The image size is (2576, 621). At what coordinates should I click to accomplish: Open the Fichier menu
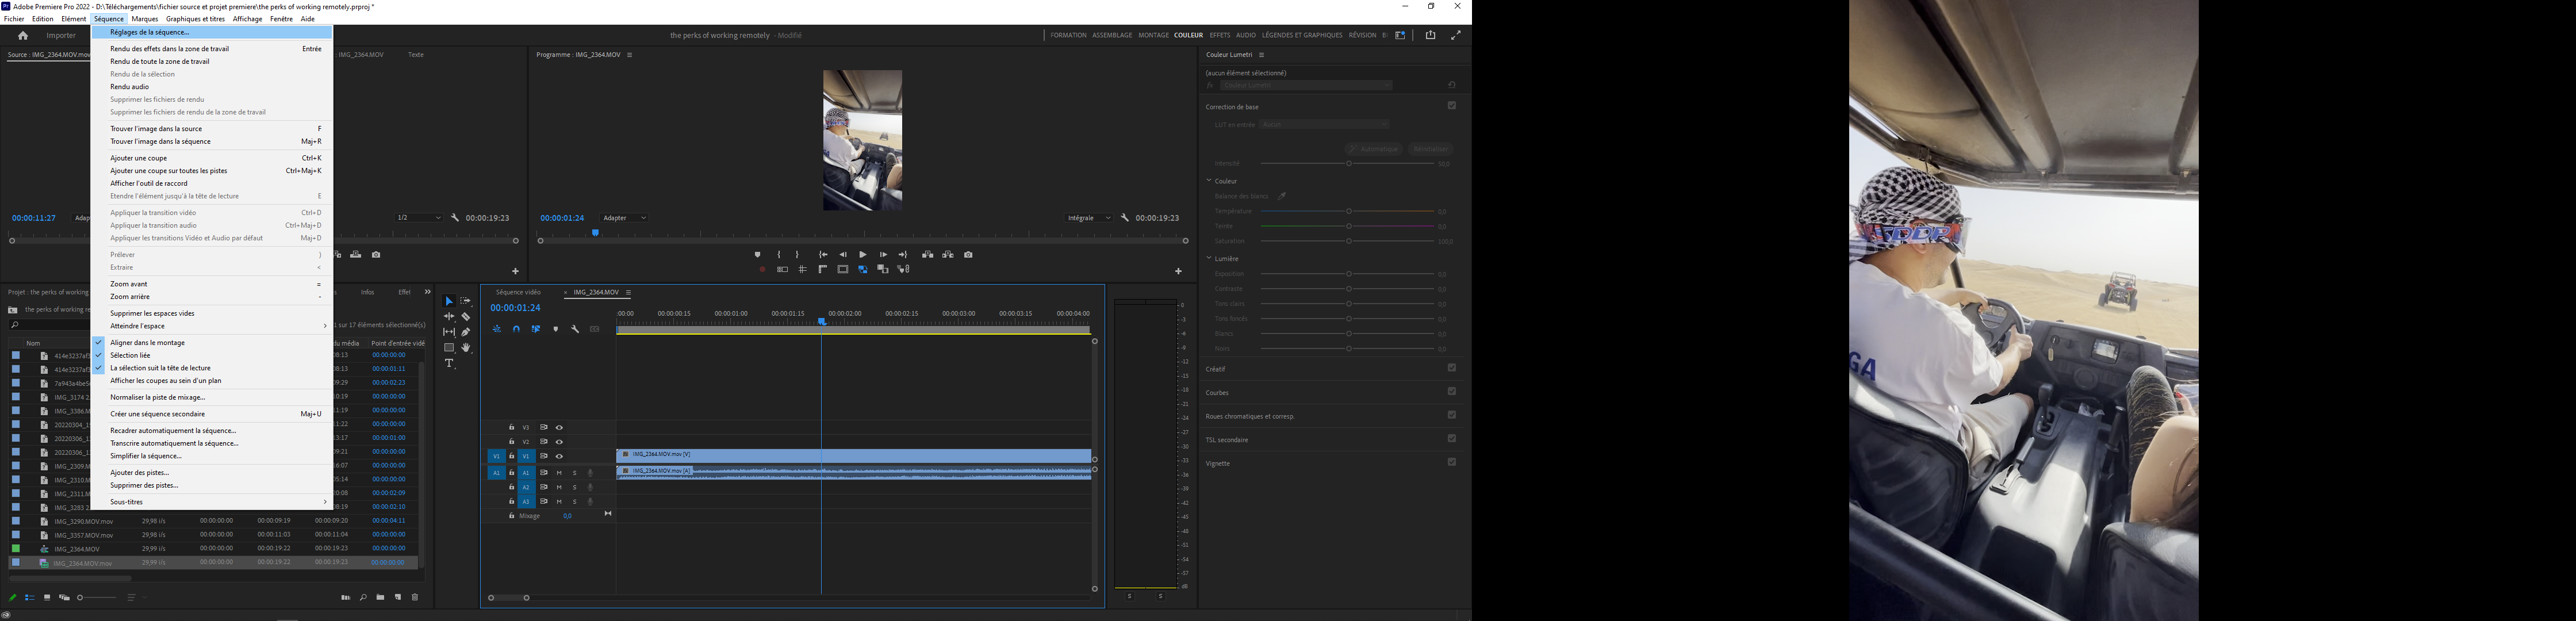[14, 19]
